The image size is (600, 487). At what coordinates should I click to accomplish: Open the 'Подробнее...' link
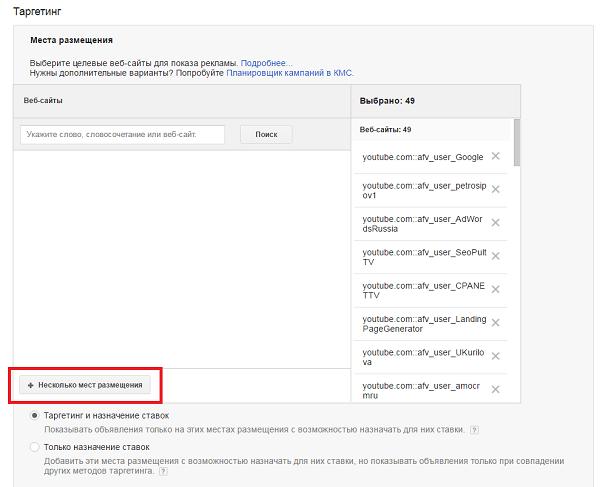[266, 63]
